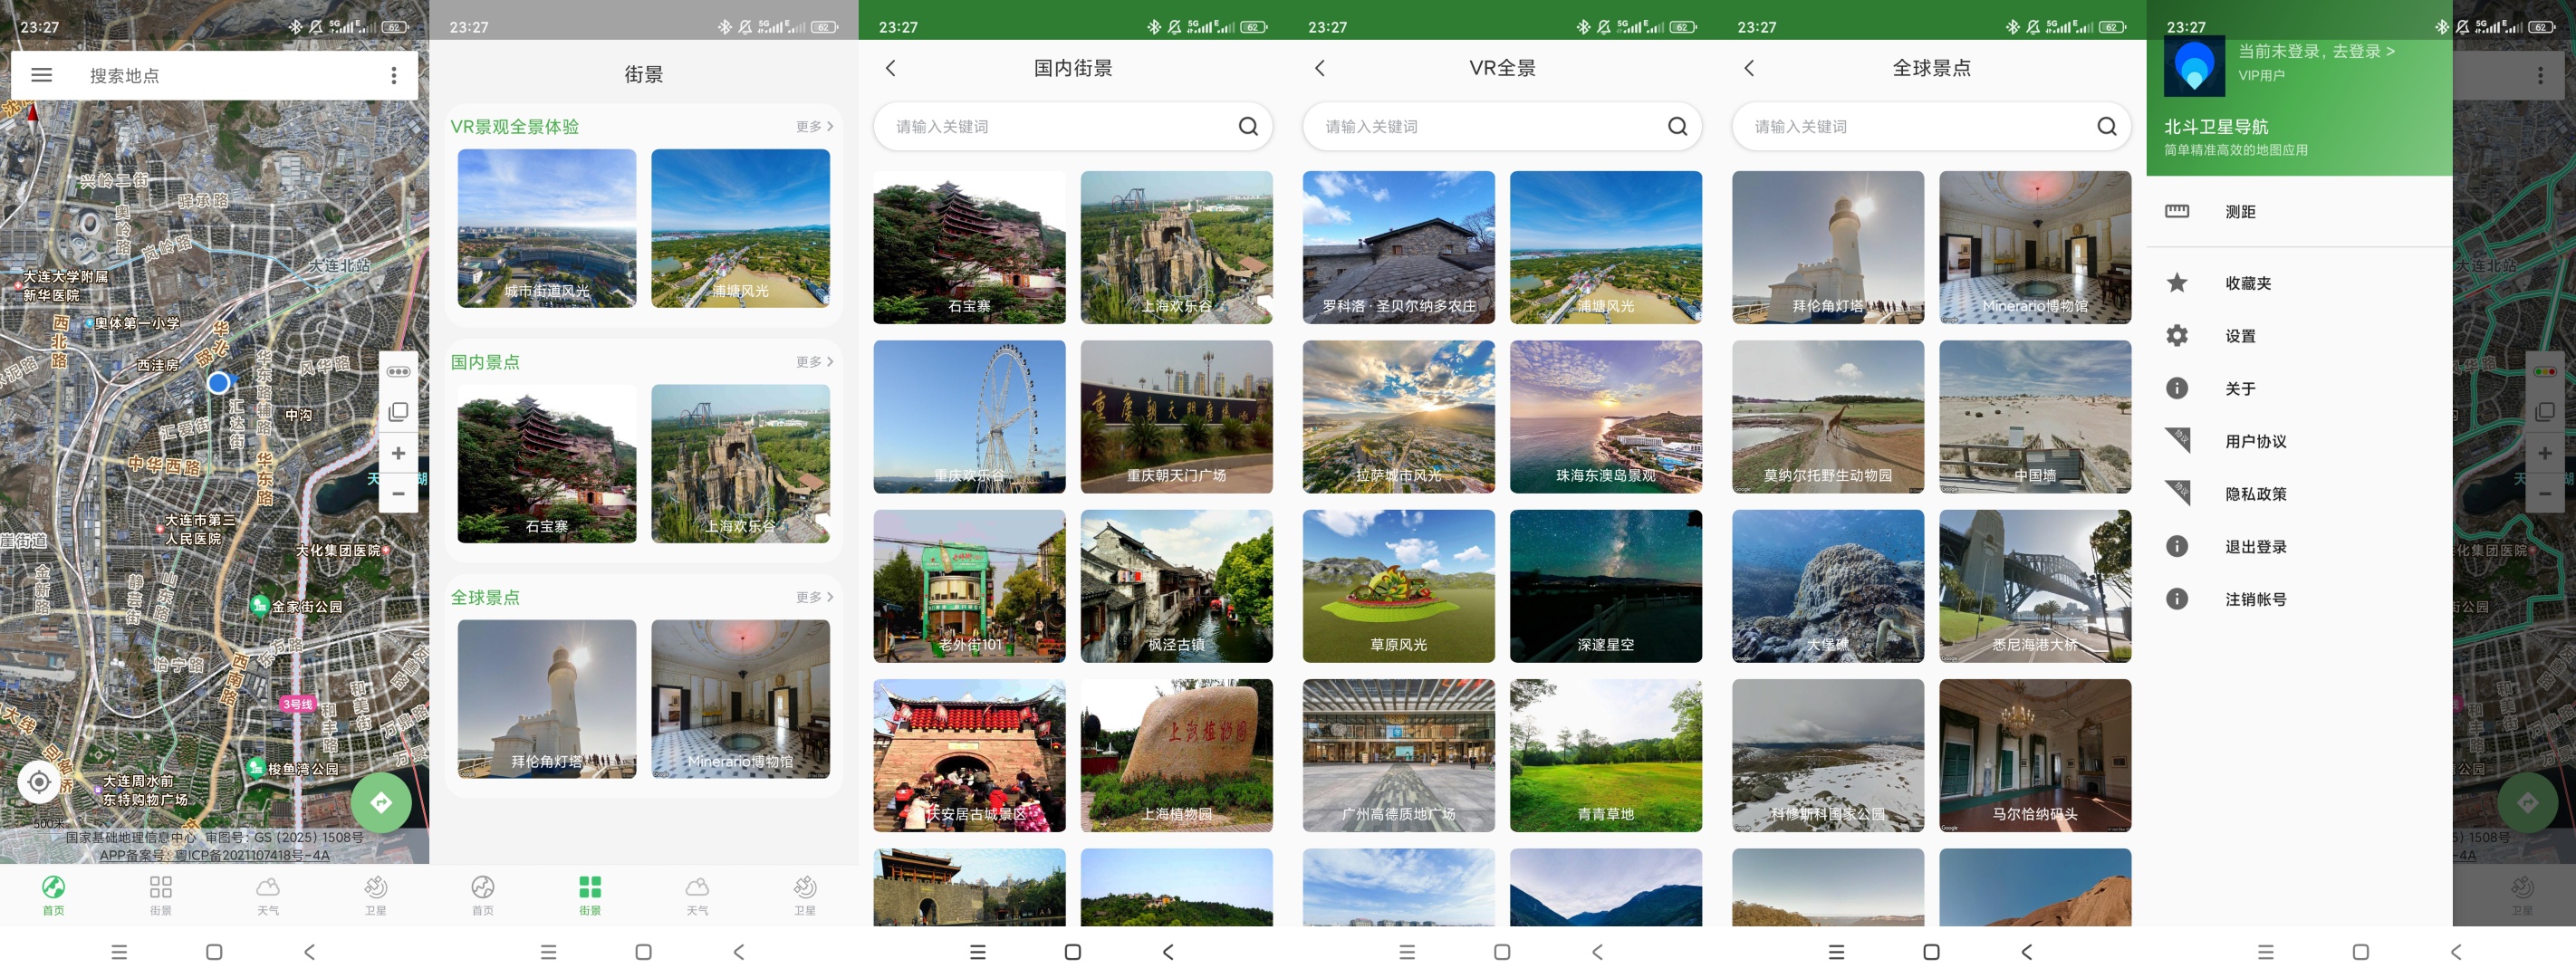Viewport: 2576px width, 978px height.
Task: Click keyword input field in 全球景点
Action: click(1931, 126)
